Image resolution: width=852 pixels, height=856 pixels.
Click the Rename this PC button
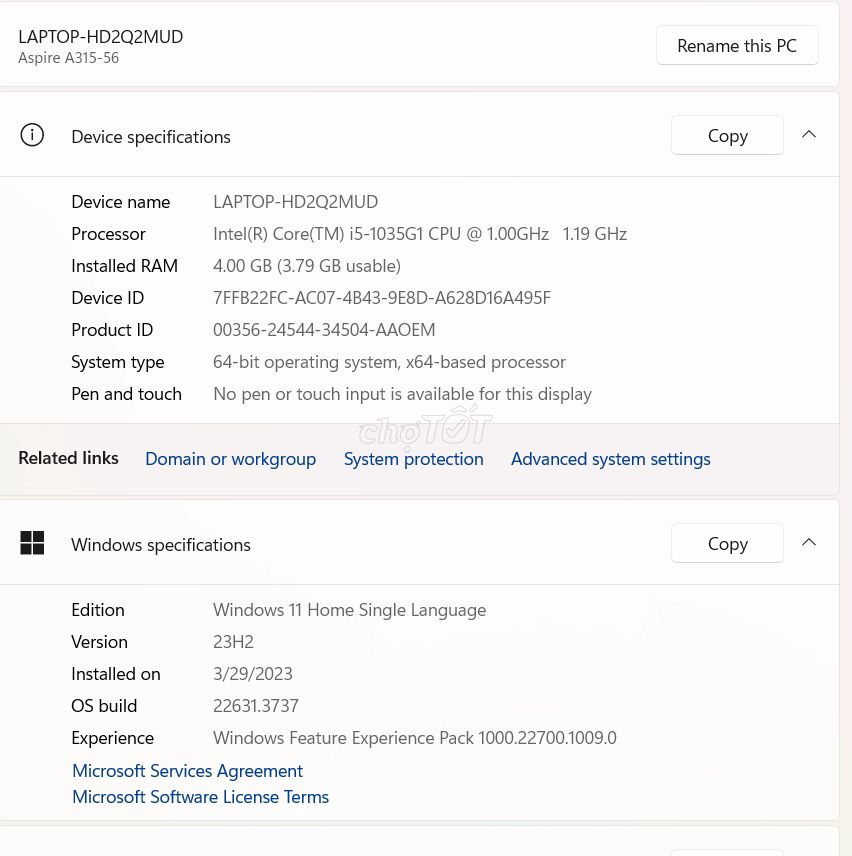pos(737,45)
